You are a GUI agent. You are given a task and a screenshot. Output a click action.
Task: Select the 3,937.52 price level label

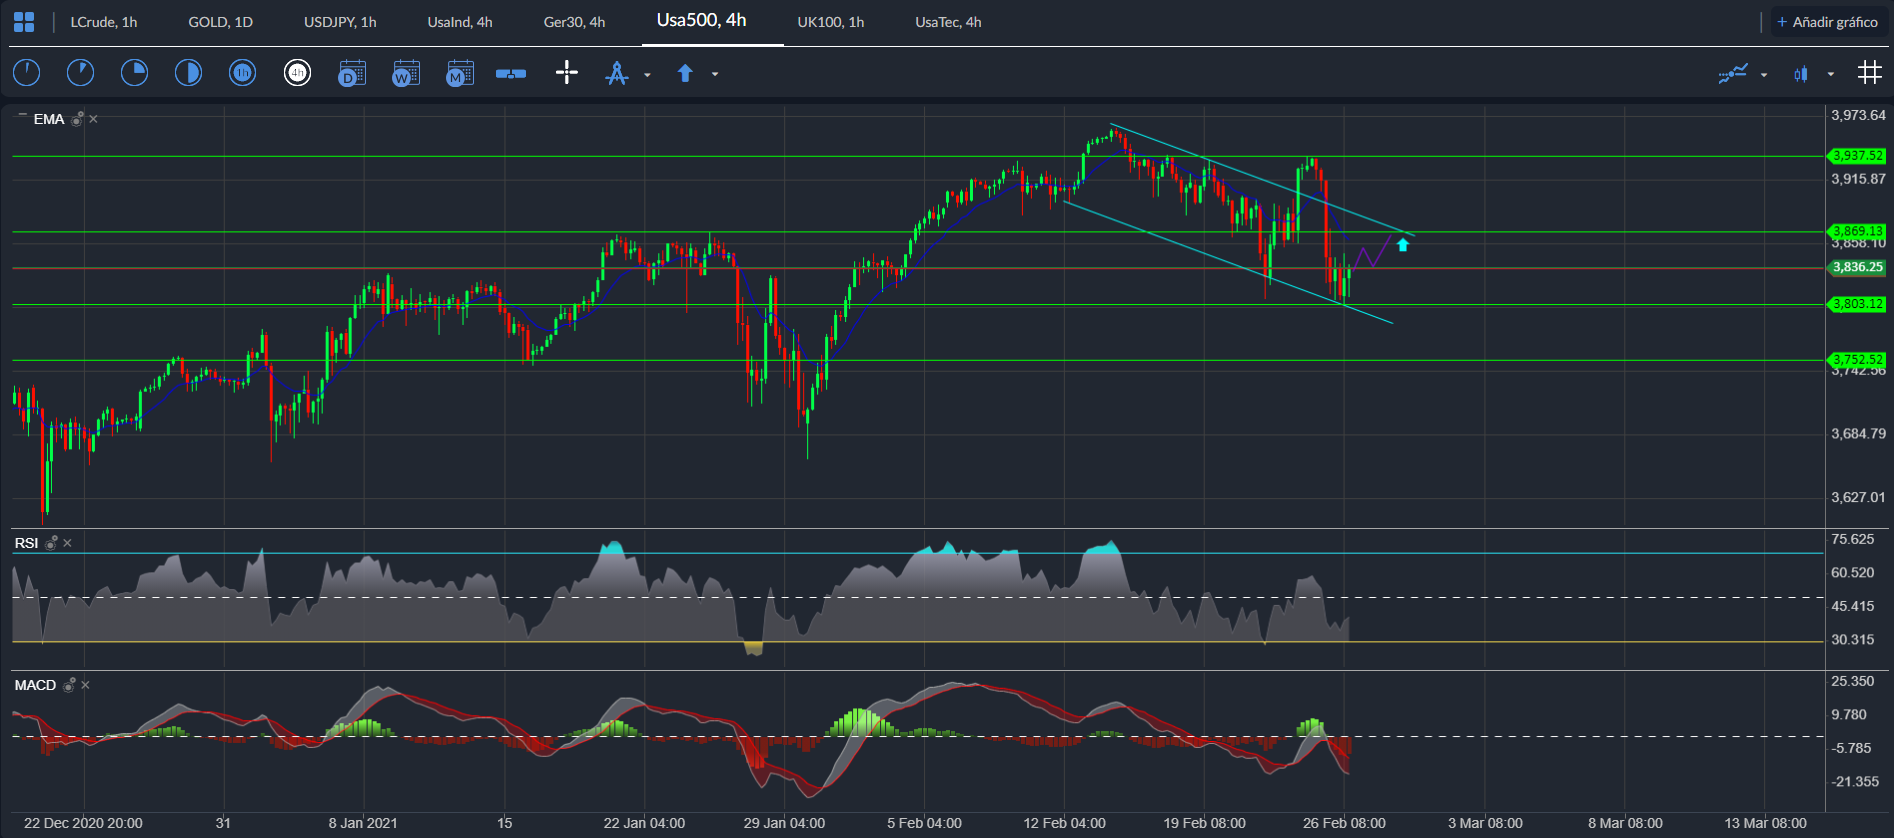(1857, 156)
